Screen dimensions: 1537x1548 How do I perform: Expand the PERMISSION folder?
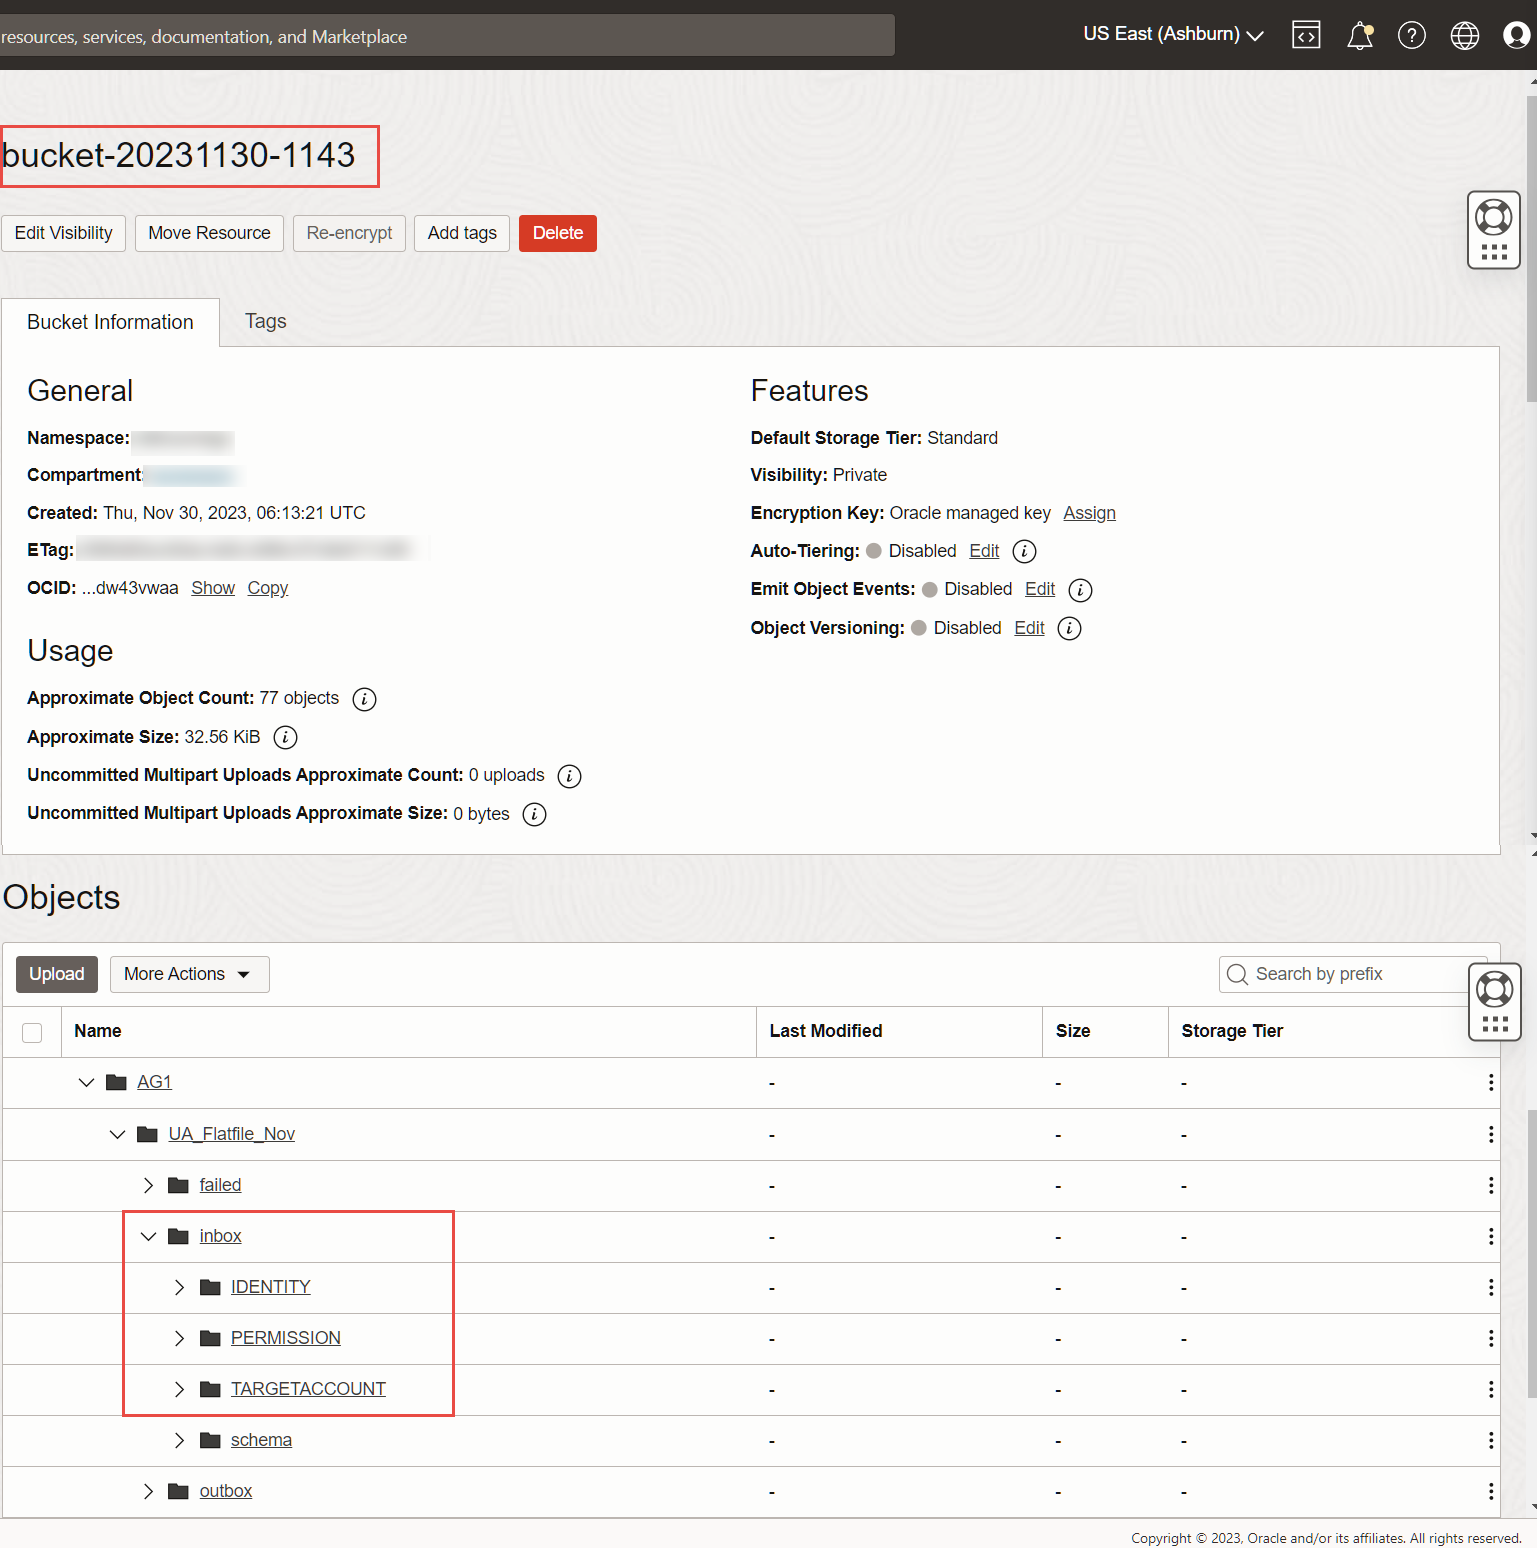pyautogui.click(x=180, y=1338)
